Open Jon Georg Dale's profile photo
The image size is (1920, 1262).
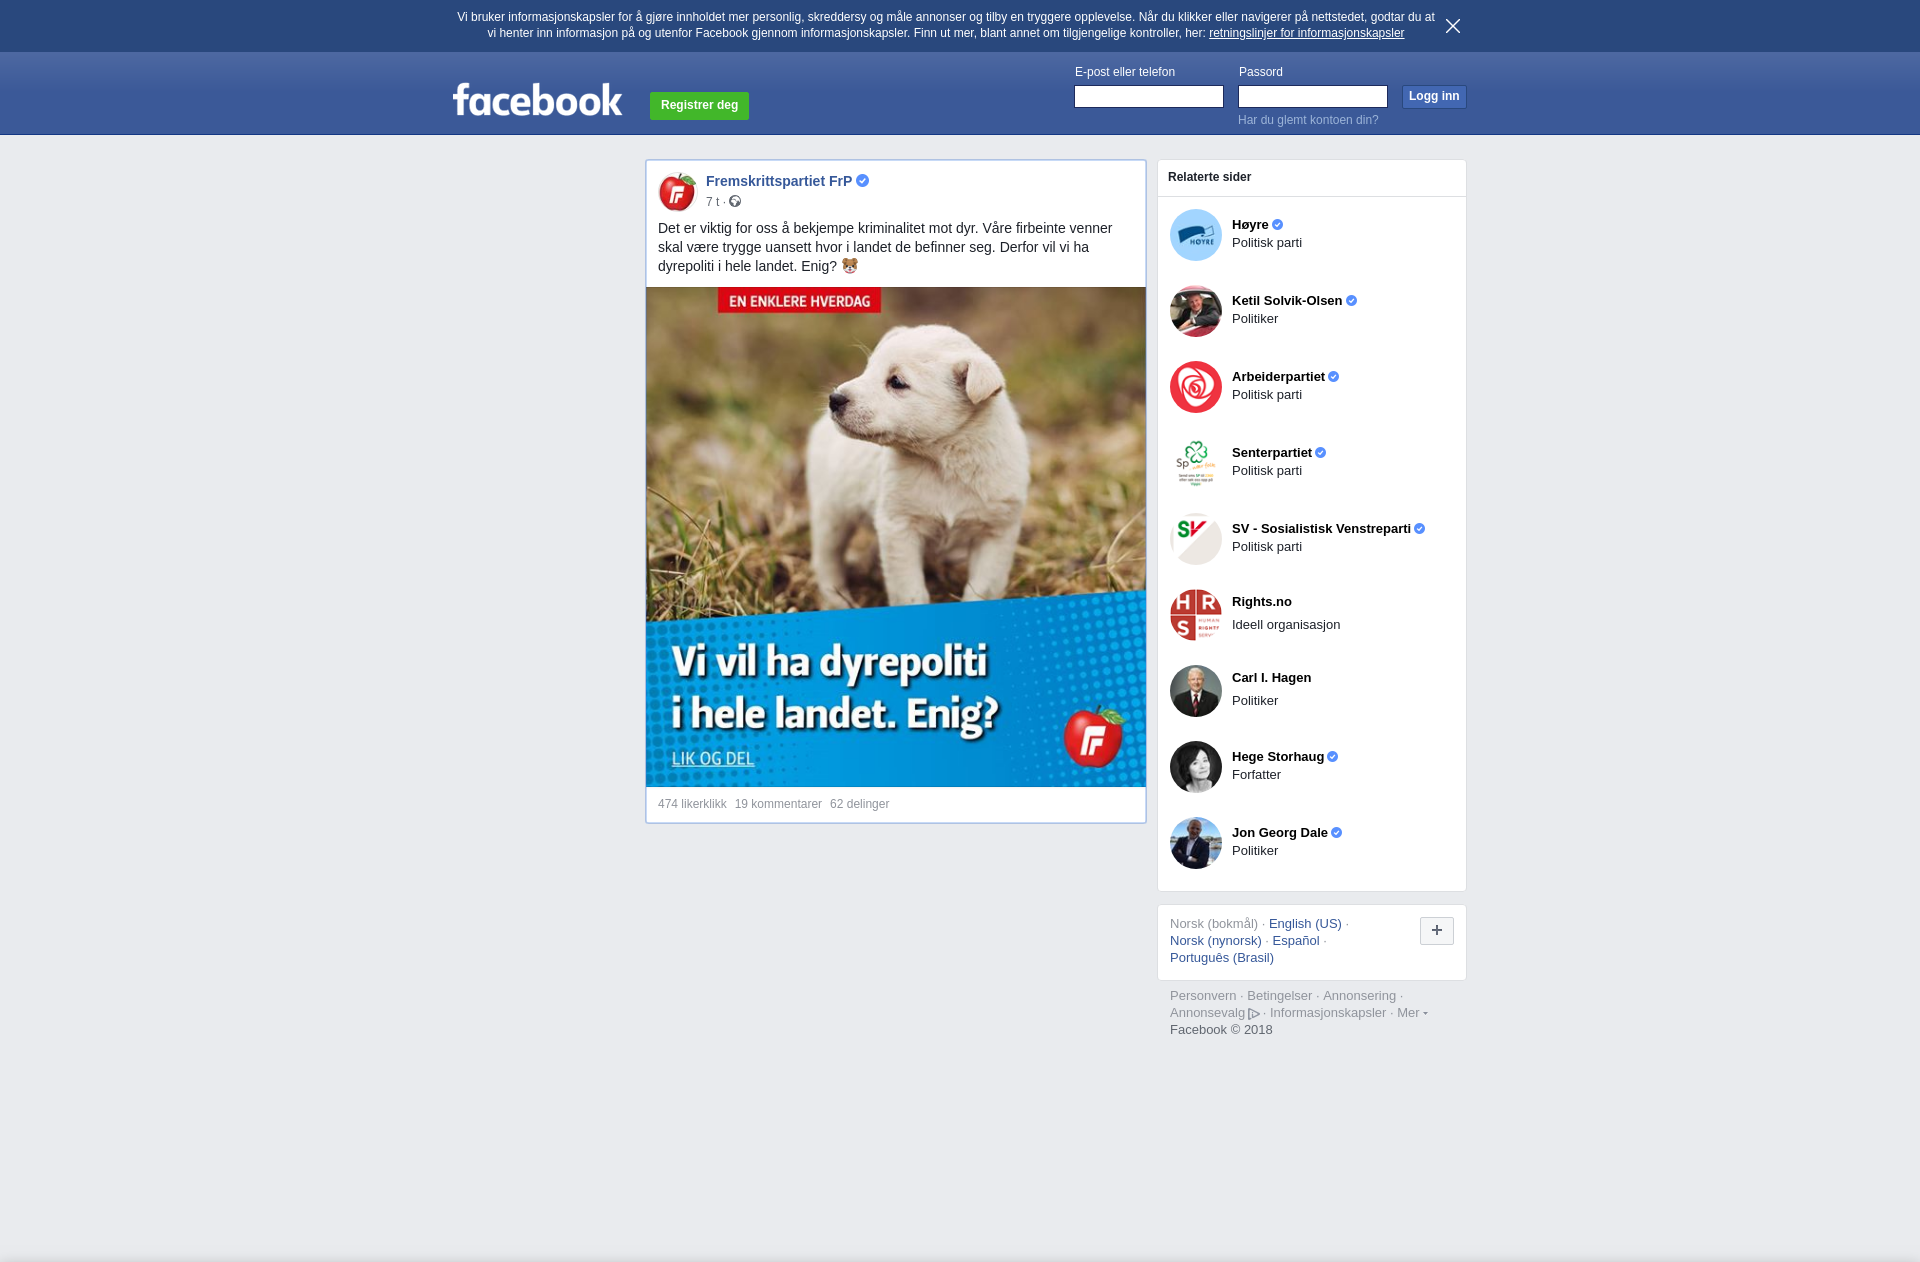tap(1196, 843)
